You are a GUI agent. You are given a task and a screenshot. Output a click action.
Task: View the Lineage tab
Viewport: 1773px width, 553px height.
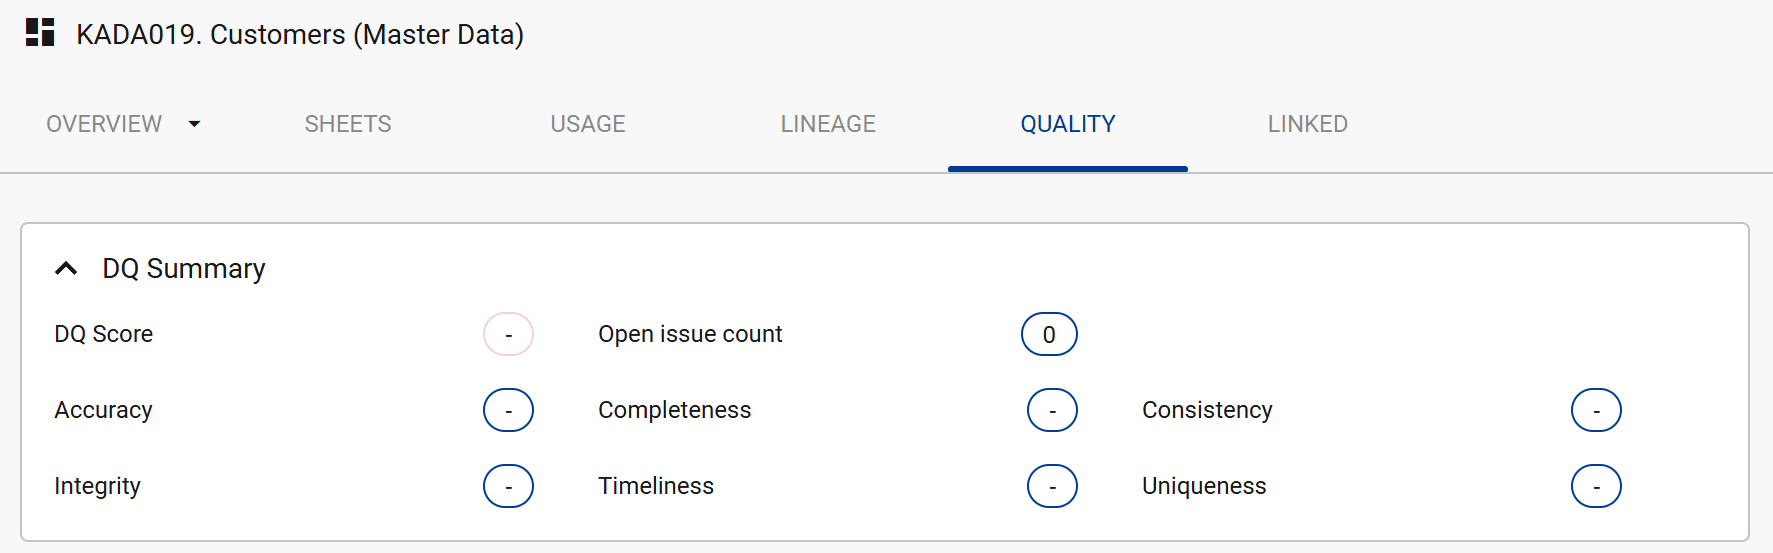coord(828,124)
